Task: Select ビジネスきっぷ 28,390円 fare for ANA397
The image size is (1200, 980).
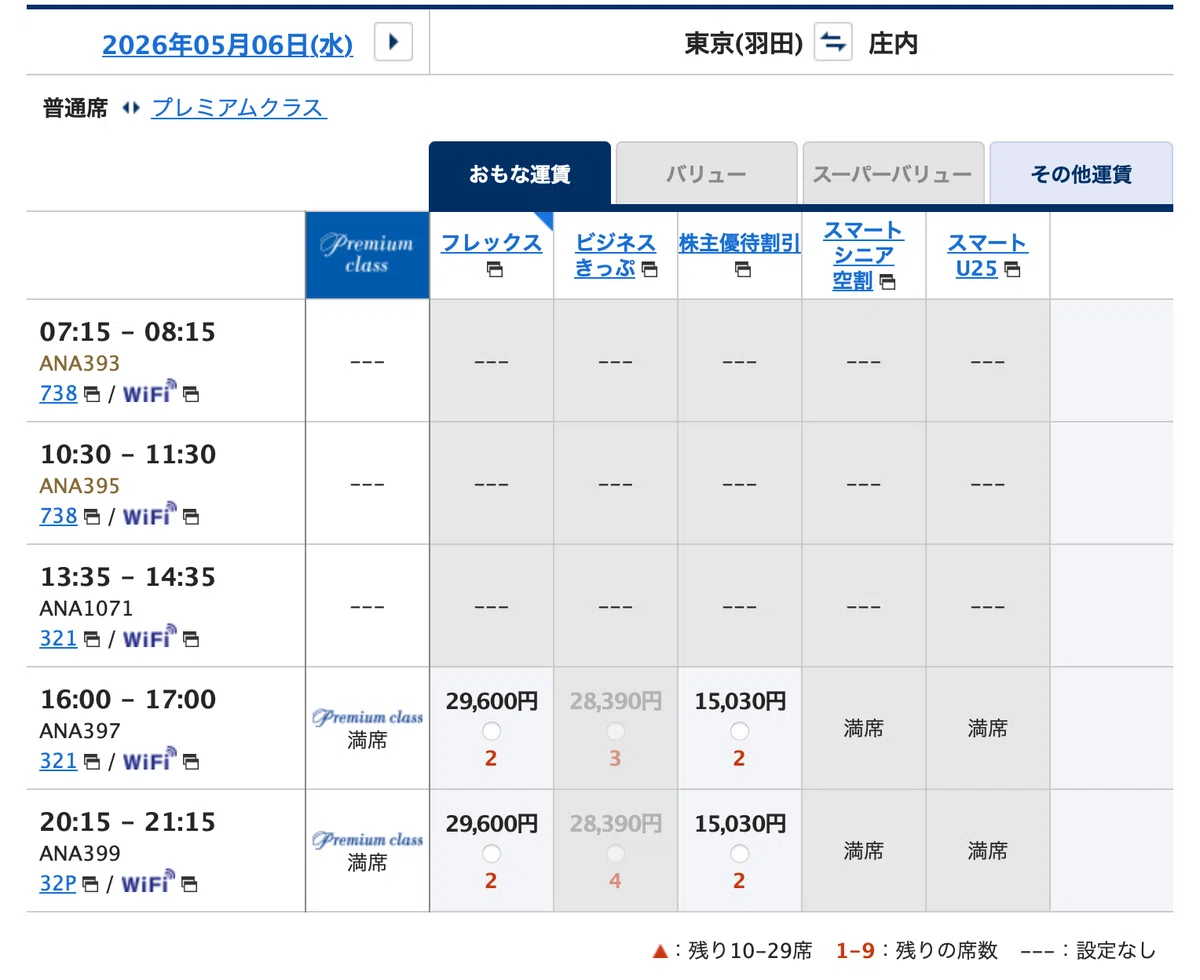Action: (615, 731)
